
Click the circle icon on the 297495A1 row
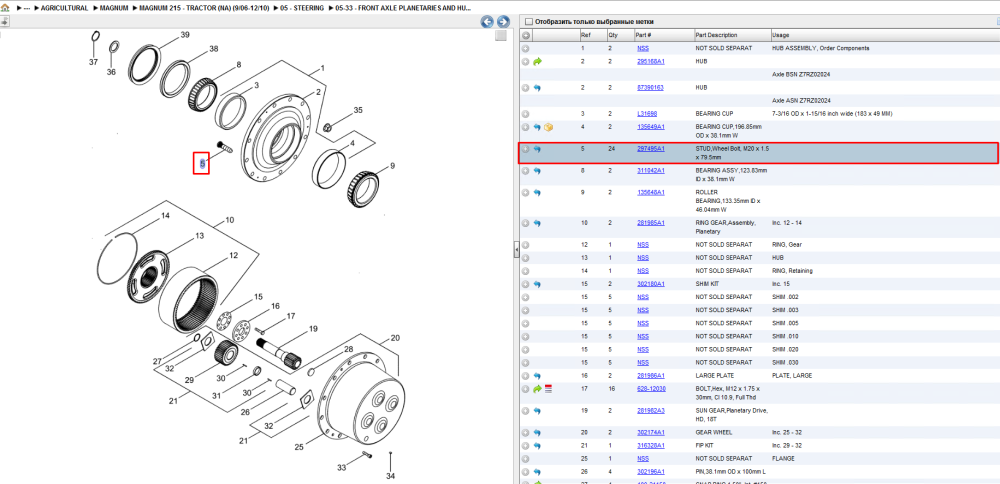tap(526, 149)
